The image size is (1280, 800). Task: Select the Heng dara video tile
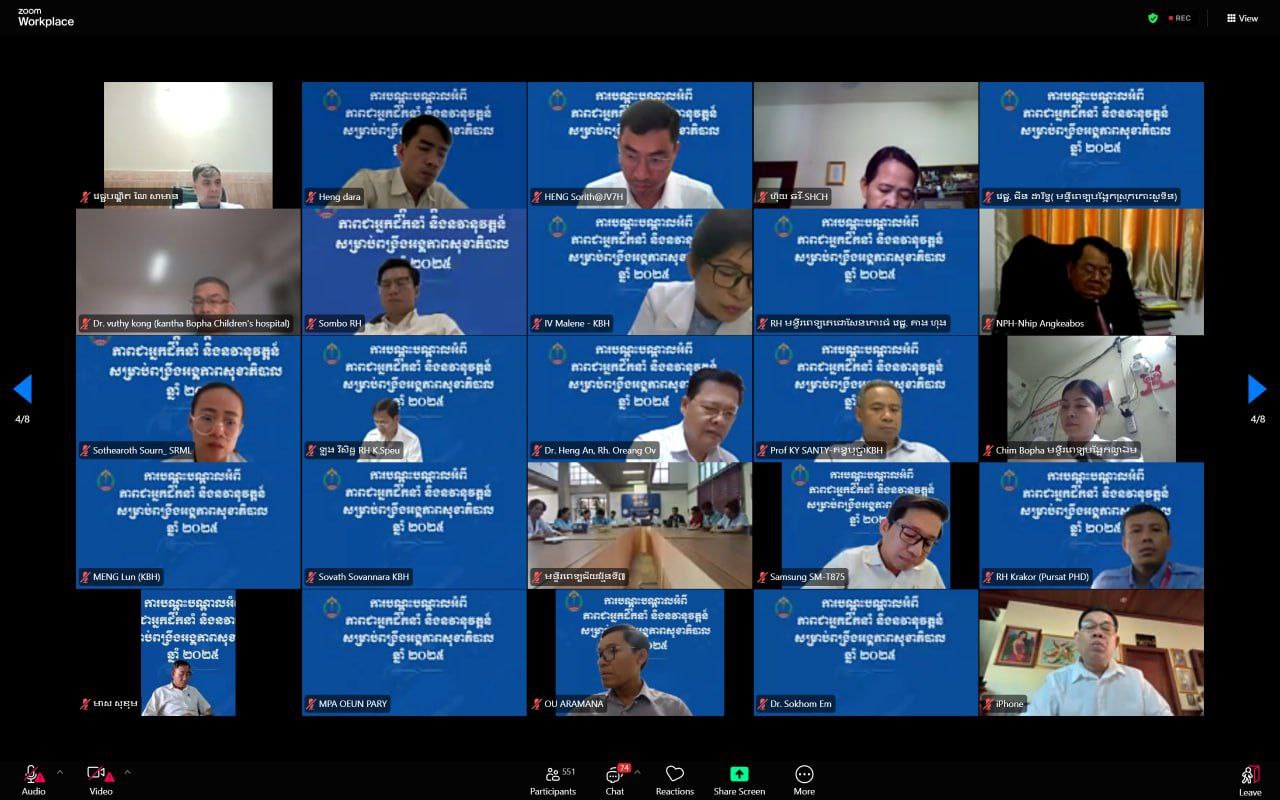[414, 145]
